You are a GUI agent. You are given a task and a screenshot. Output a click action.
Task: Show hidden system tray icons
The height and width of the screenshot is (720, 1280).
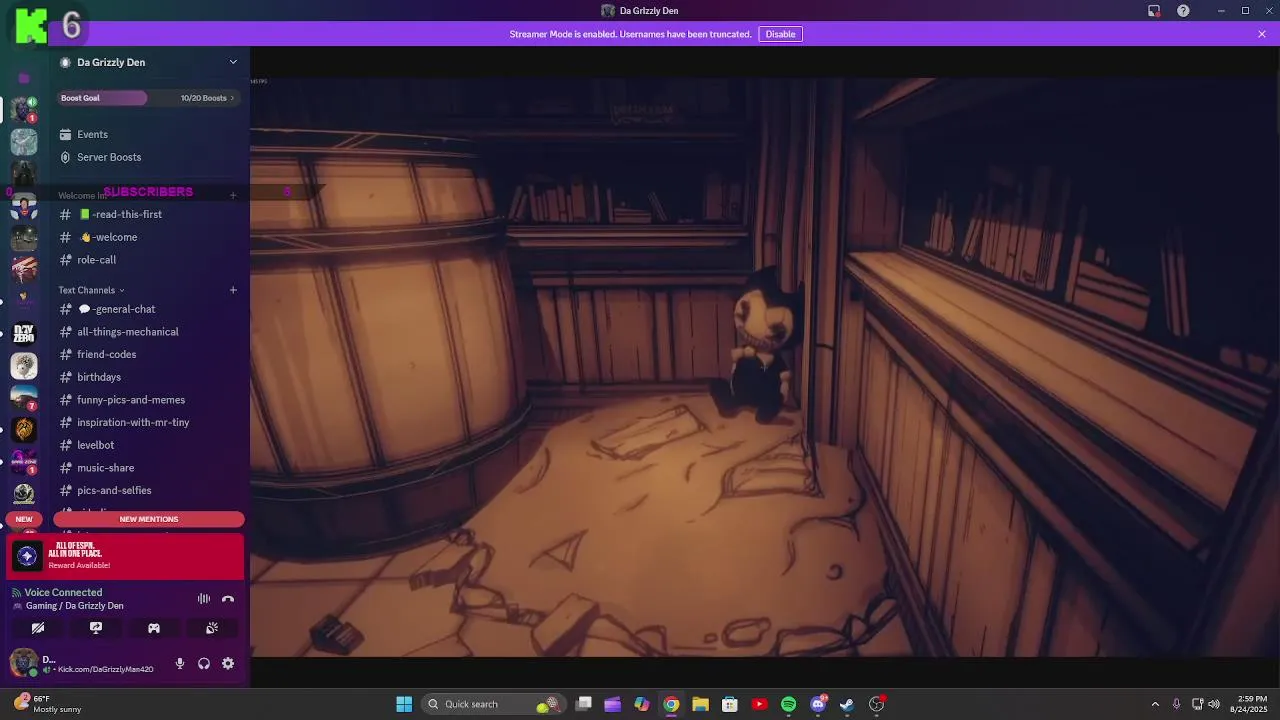(1155, 704)
